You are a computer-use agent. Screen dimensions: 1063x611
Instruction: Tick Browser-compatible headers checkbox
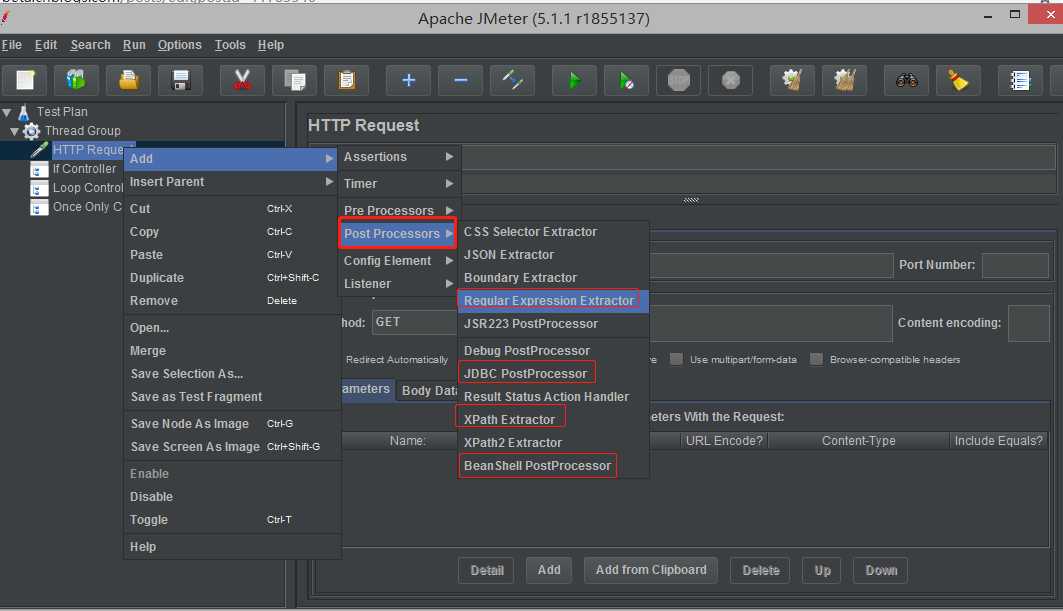click(816, 359)
